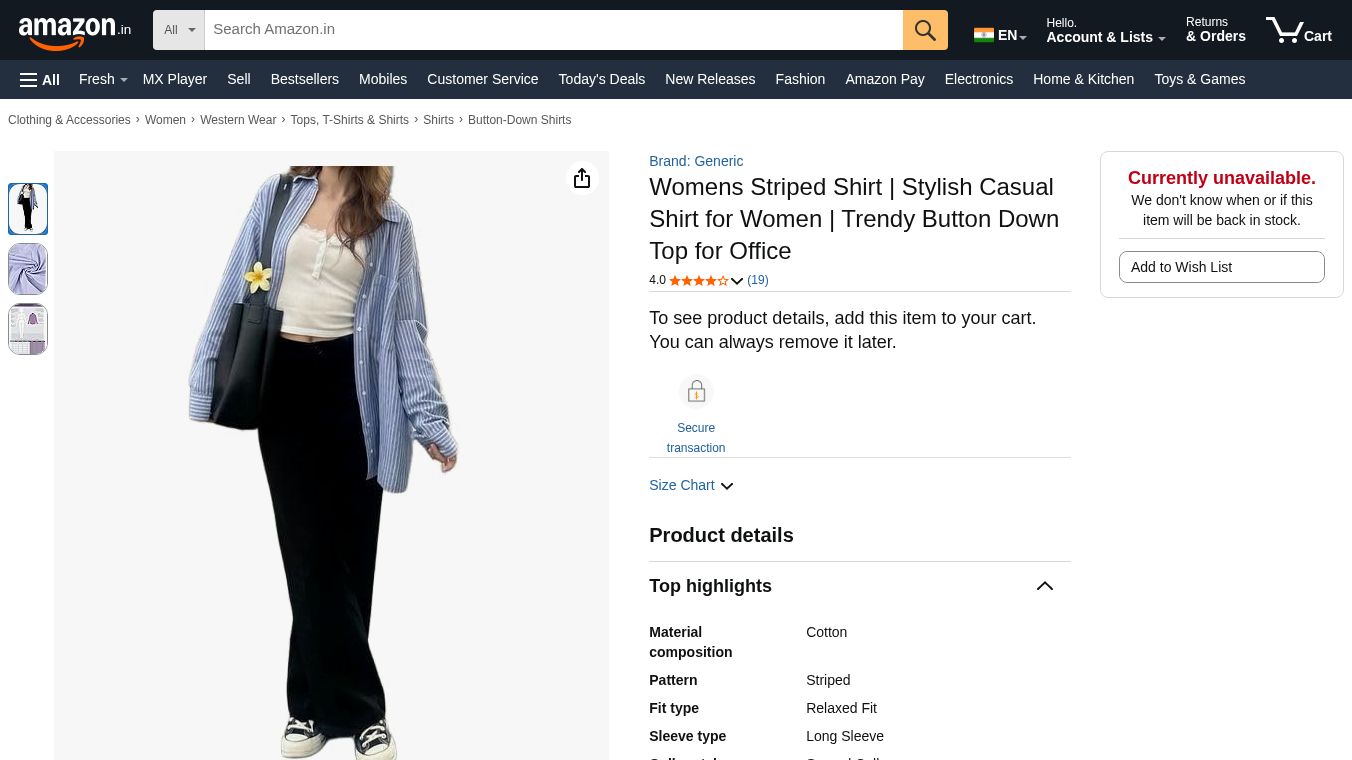
Task: Open the search category All dropdown
Action: coord(179,30)
